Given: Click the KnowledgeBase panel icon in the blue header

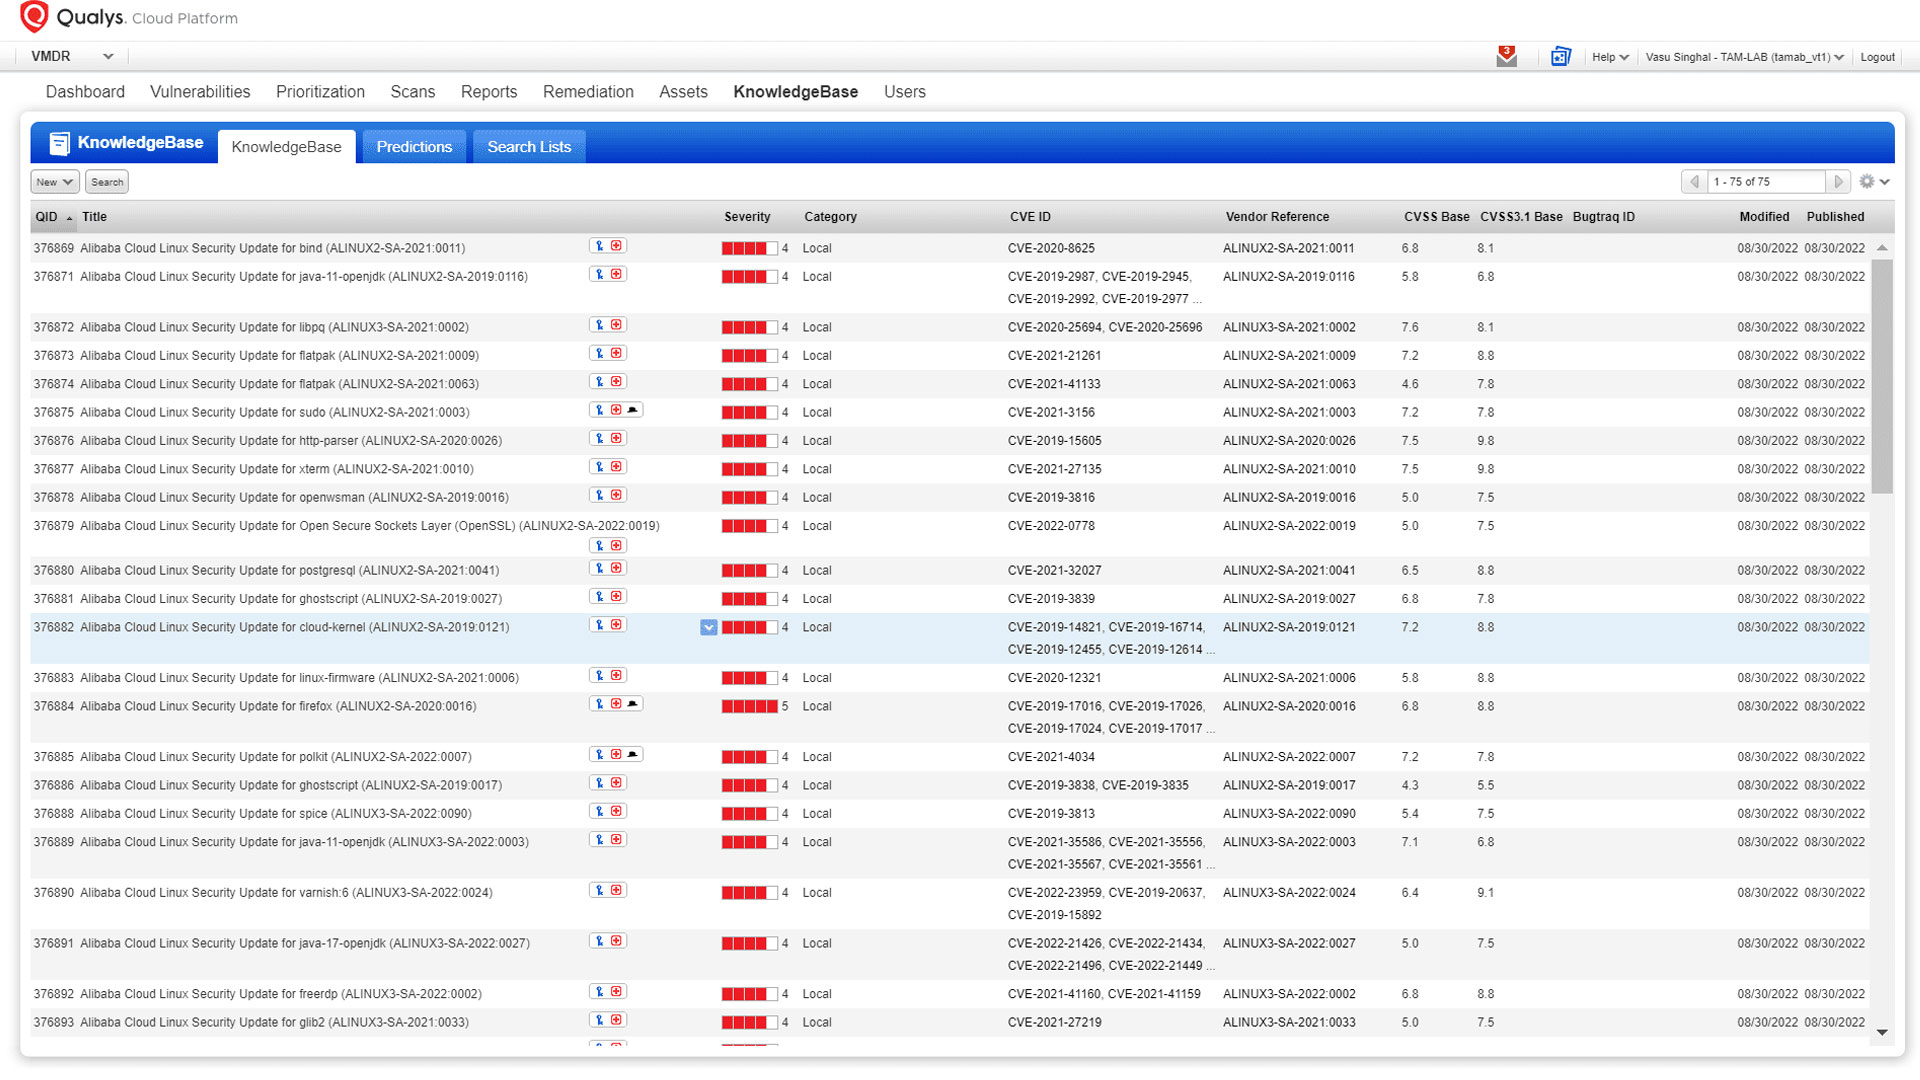Looking at the screenshot, I should coord(60,142).
